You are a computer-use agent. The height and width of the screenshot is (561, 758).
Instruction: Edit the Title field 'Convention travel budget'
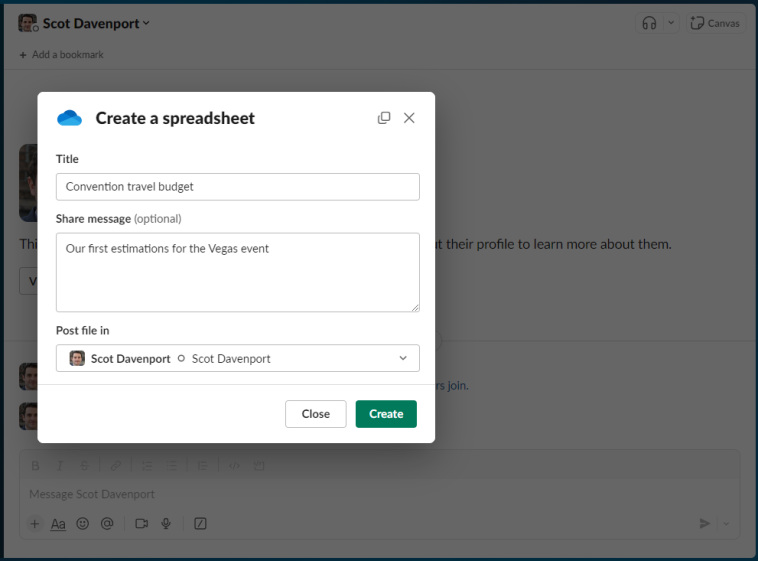coord(238,187)
